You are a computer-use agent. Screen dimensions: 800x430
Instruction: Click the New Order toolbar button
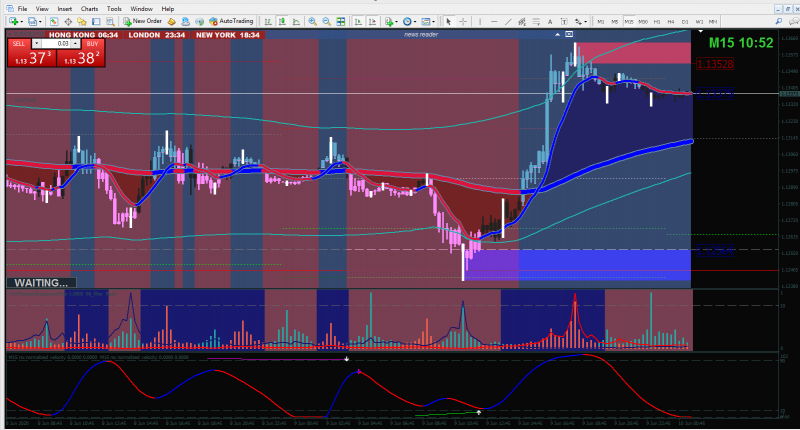tap(142, 21)
